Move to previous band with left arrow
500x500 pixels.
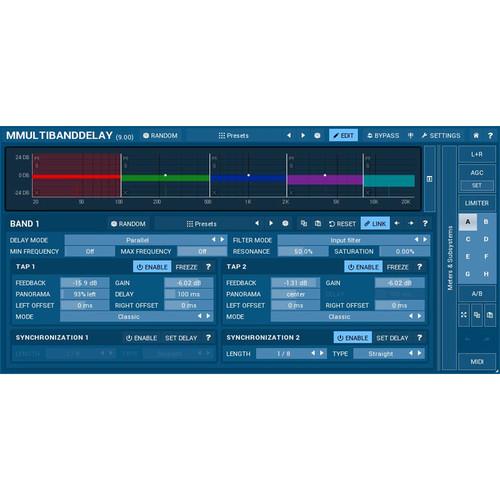click(x=397, y=223)
